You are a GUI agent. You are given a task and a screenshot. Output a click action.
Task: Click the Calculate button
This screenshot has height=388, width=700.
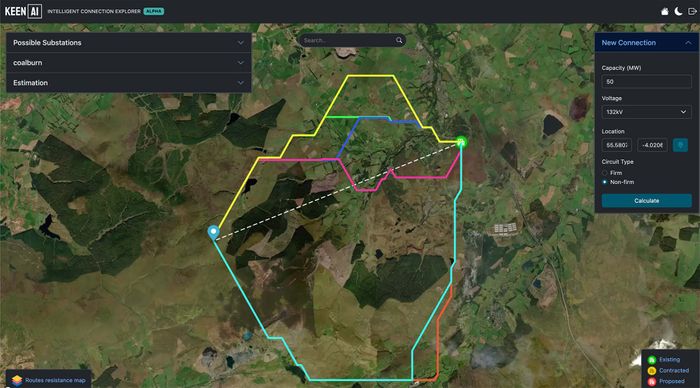(x=646, y=201)
